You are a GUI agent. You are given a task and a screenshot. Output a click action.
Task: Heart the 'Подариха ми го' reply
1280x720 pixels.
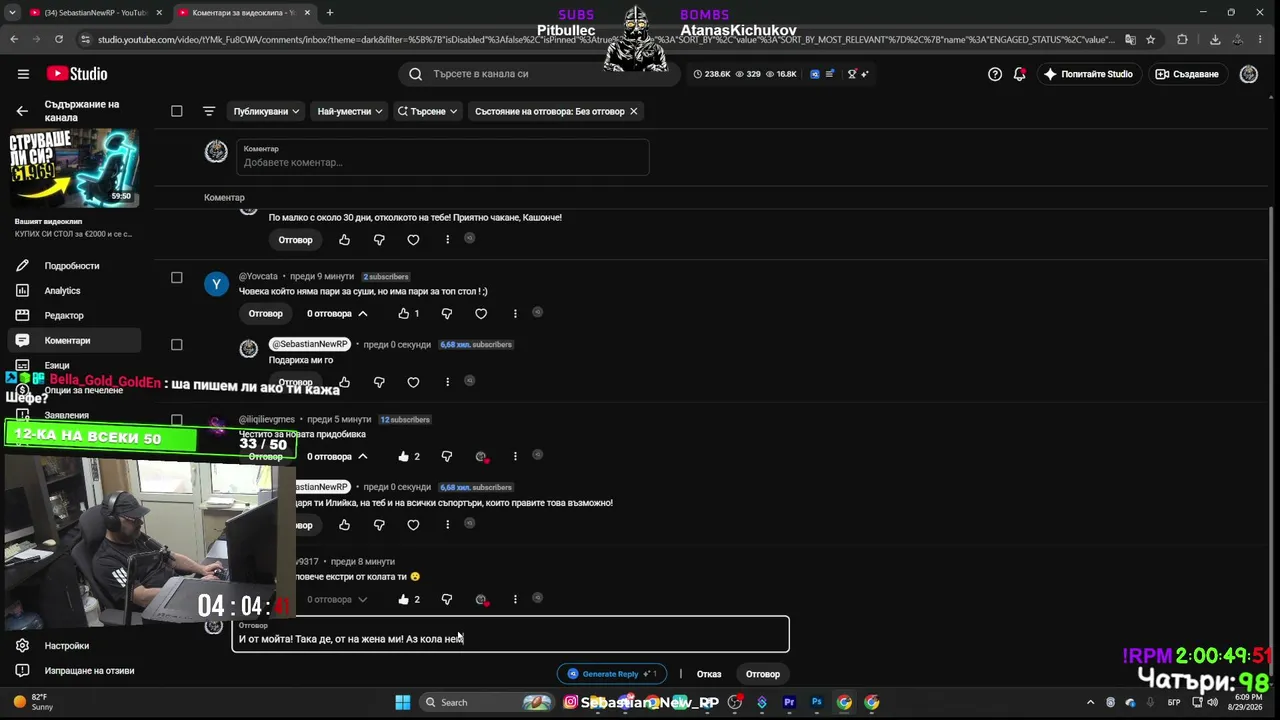click(x=413, y=382)
